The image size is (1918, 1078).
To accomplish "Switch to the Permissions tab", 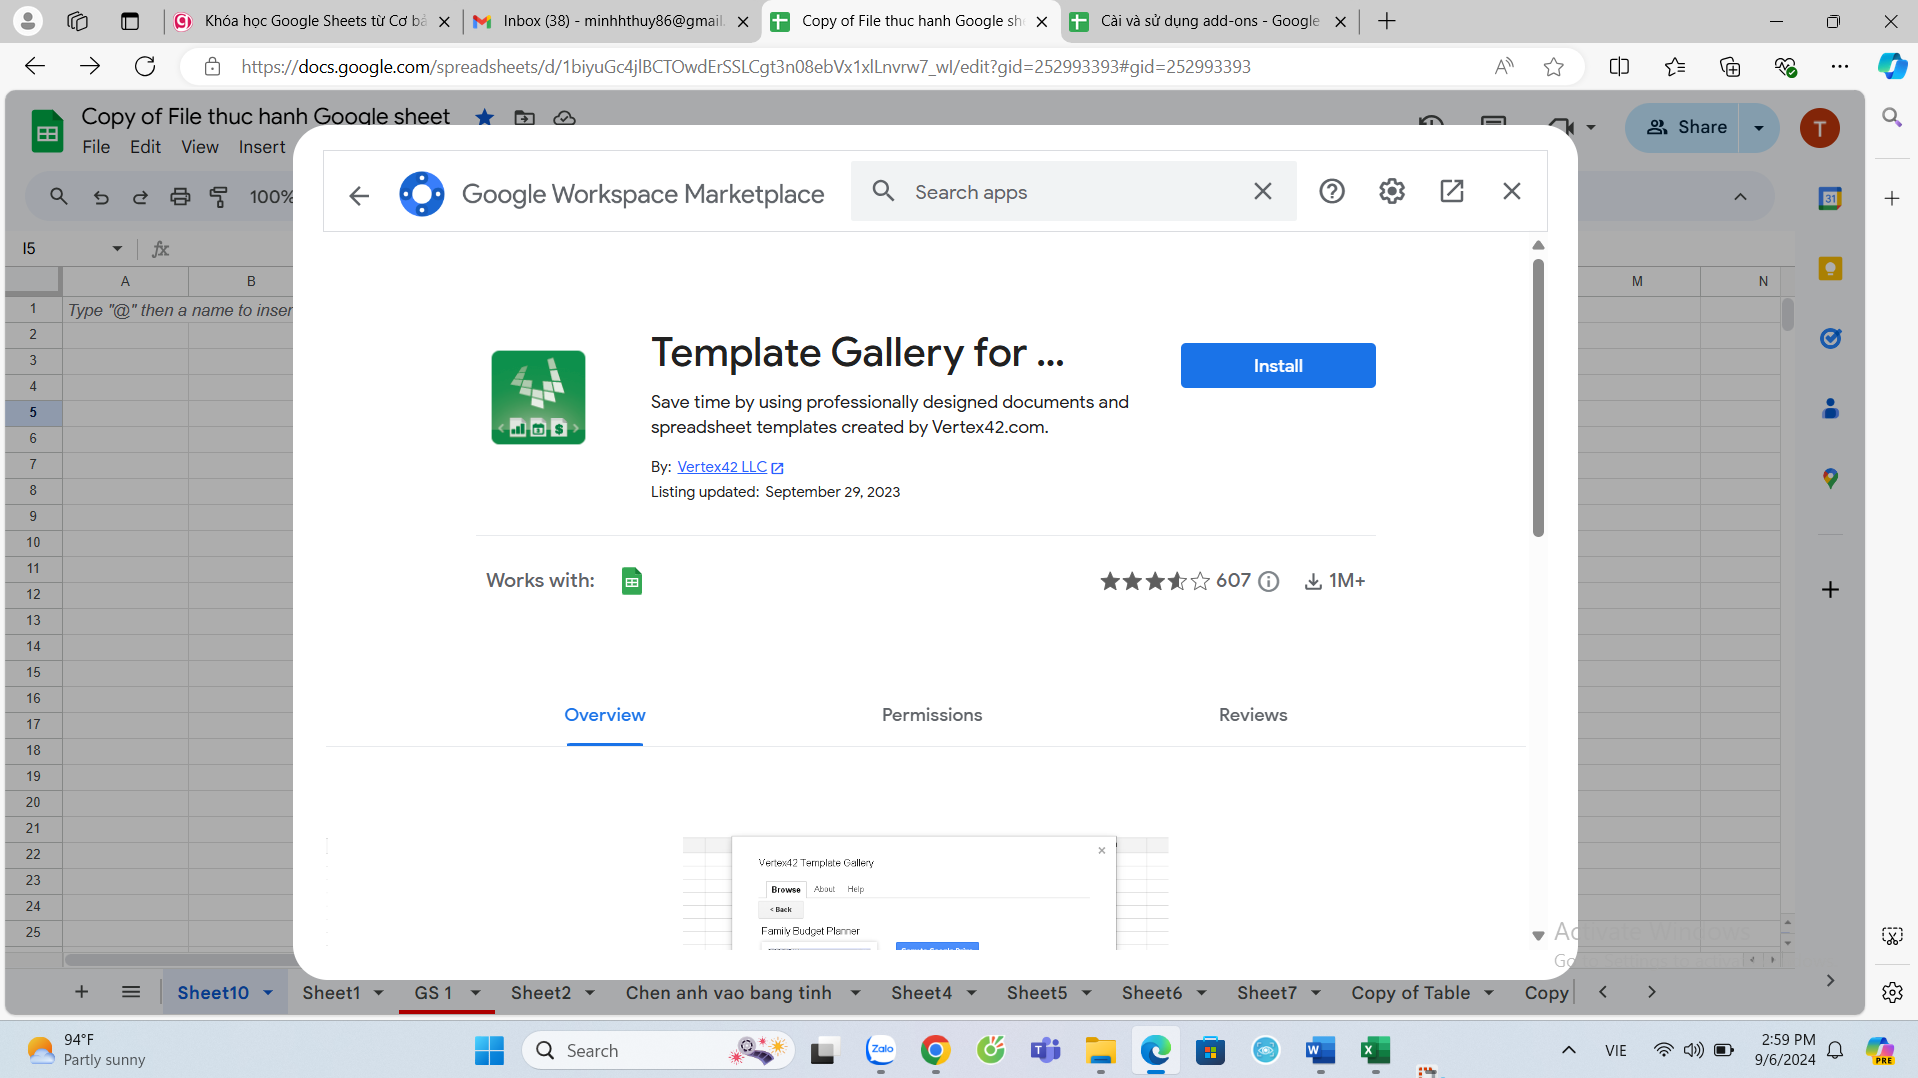I will click(932, 715).
